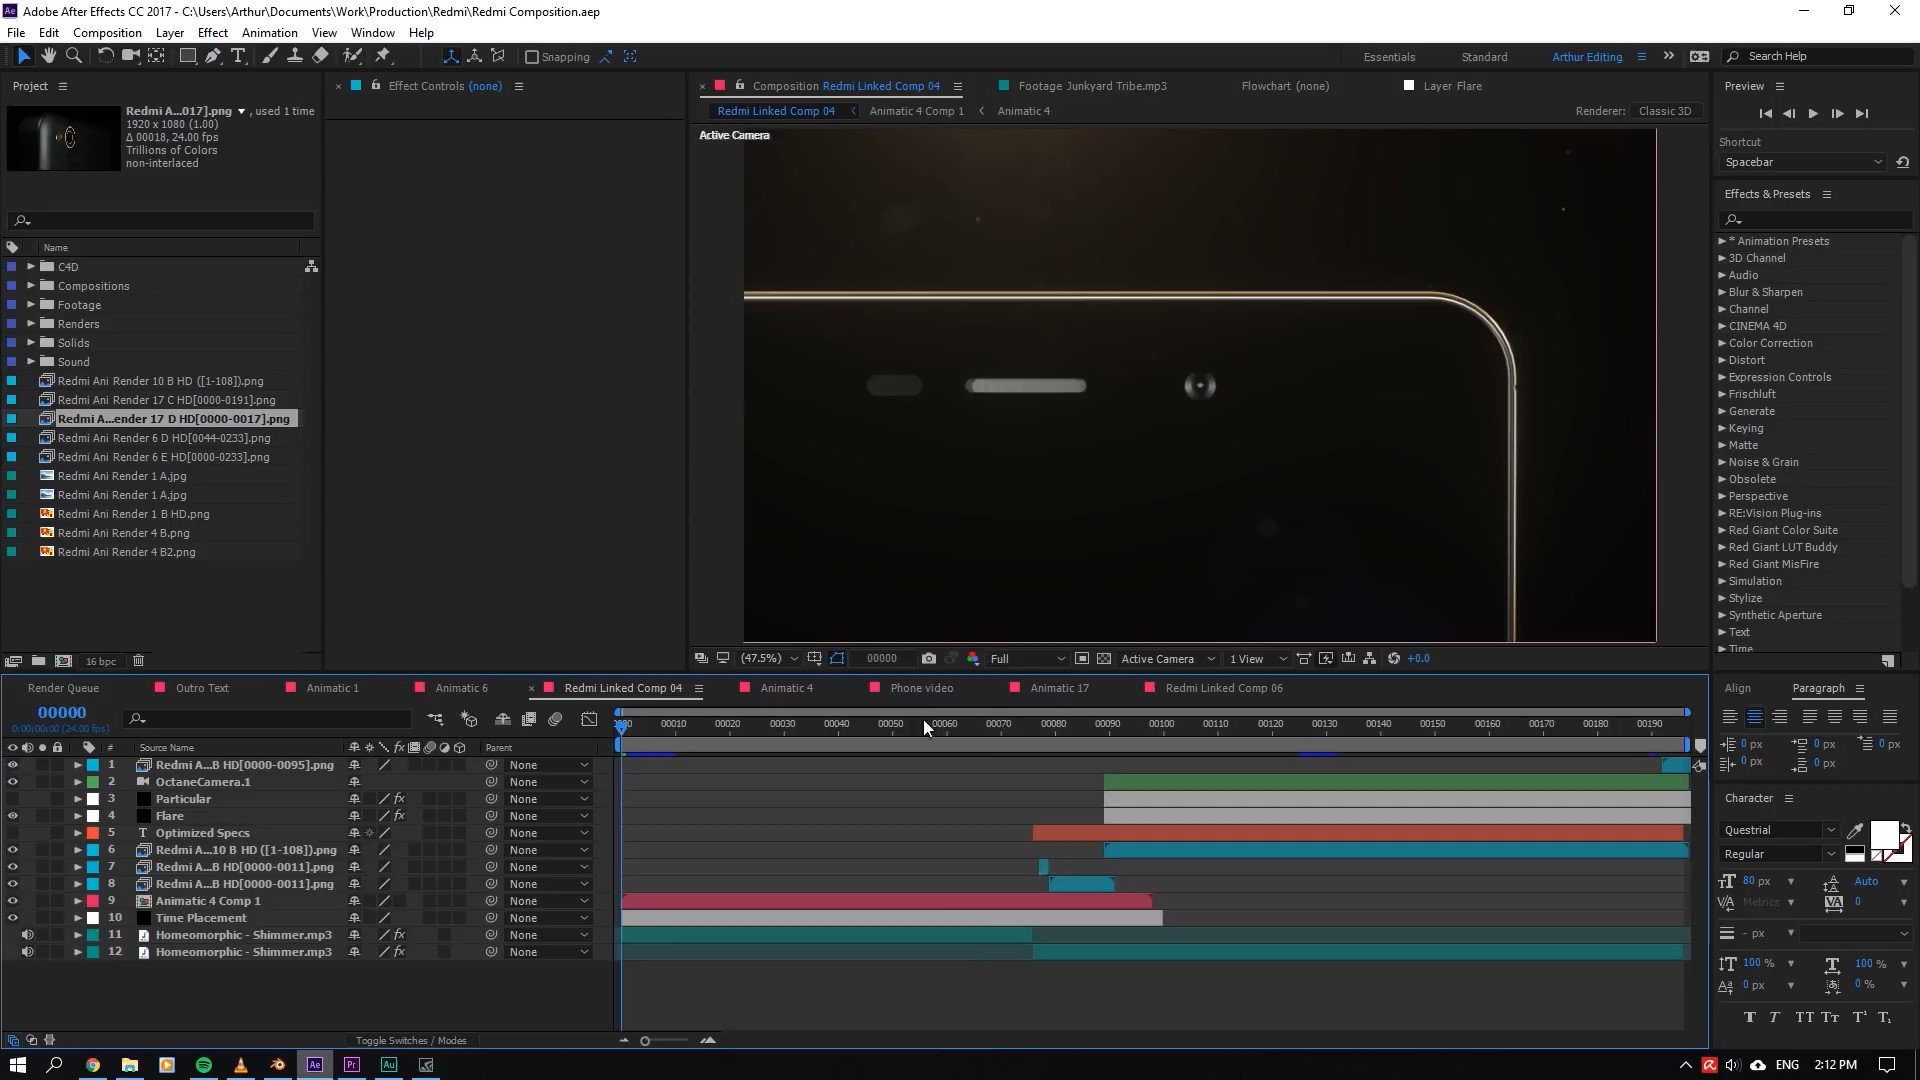Hide the OctaneCamera.1 layer

point(12,782)
